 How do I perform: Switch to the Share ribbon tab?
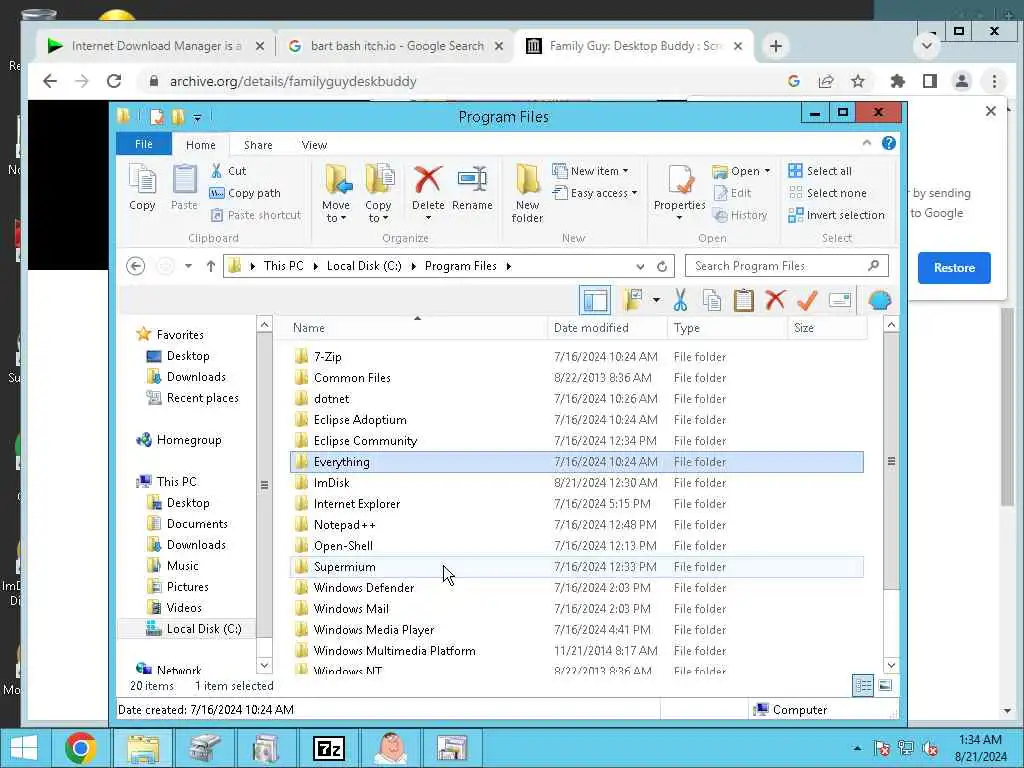[x=258, y=145]
